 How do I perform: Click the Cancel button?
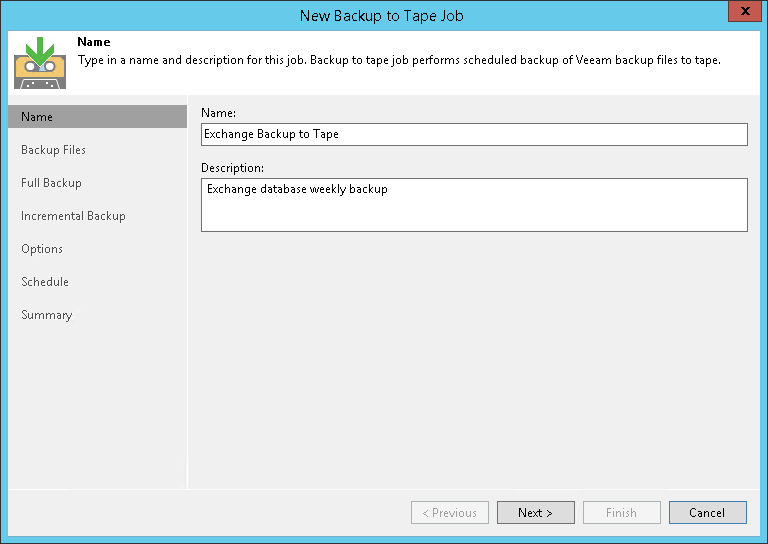point(707,513)
